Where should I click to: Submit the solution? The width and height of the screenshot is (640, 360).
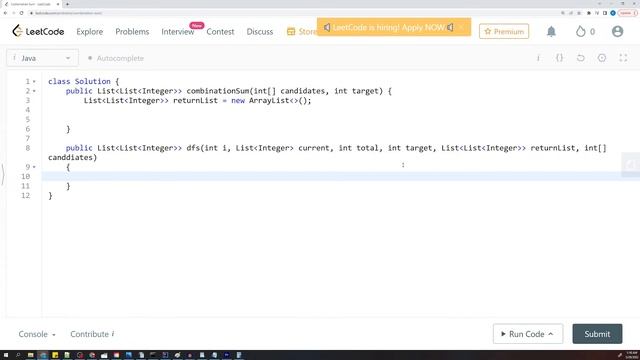[x=597, y=334]
